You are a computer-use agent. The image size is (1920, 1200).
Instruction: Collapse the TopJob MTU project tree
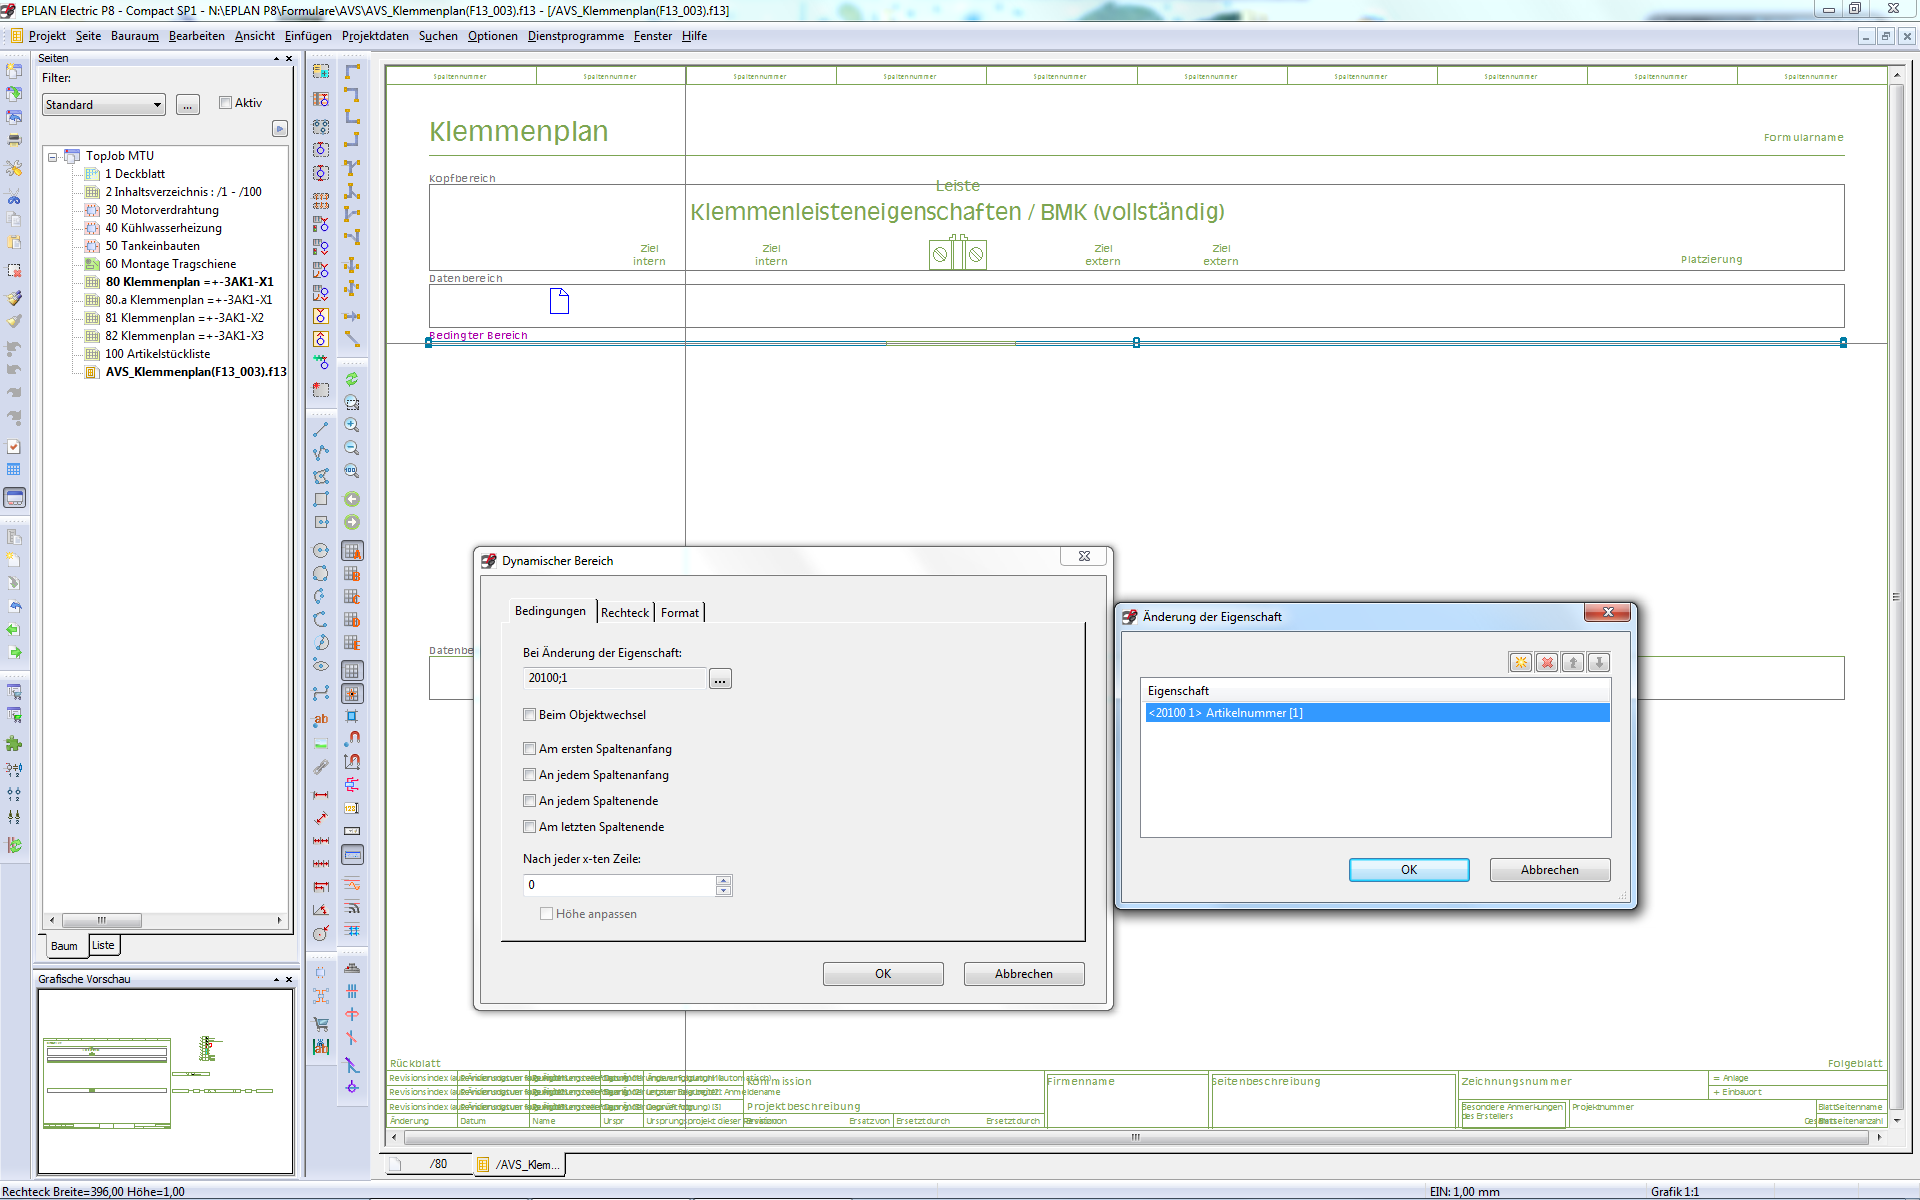pyautogui.click(x=52, y=157)
